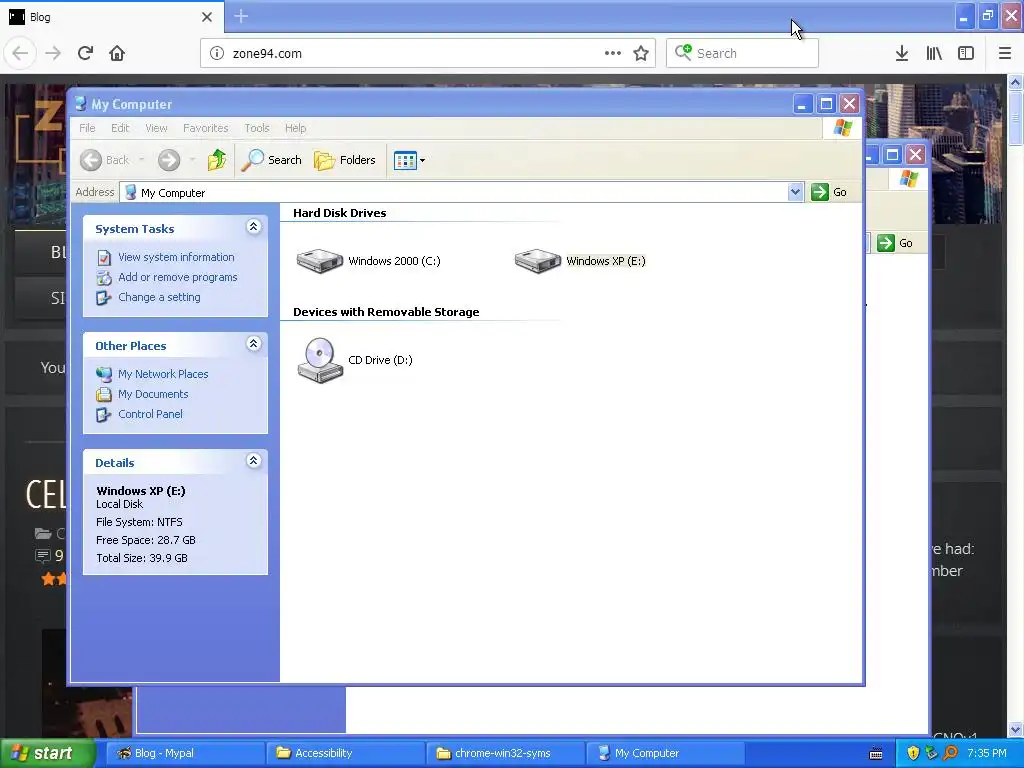The image size is (1024, 768).
Task: Open the browser Library icon
Action: [934, 53]
